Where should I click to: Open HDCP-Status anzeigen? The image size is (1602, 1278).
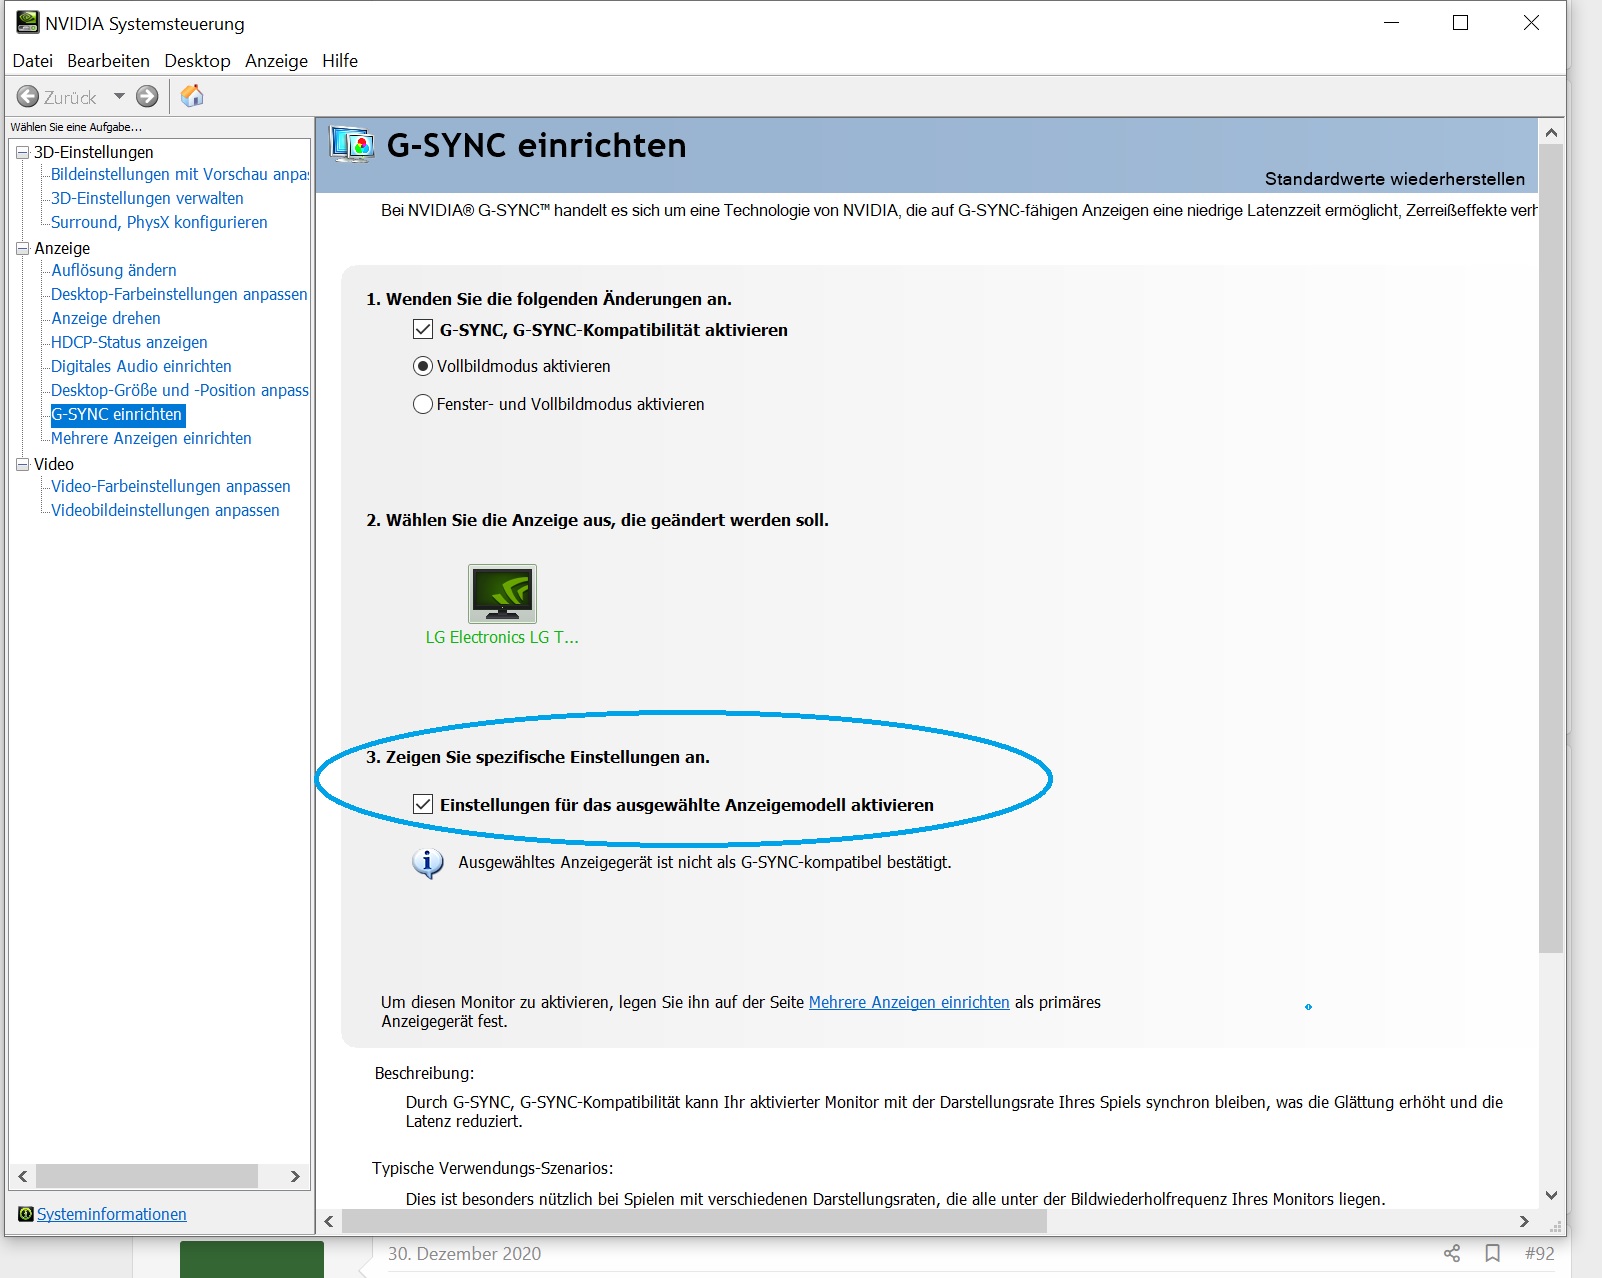pyautogui.click(x=129, y=342)
